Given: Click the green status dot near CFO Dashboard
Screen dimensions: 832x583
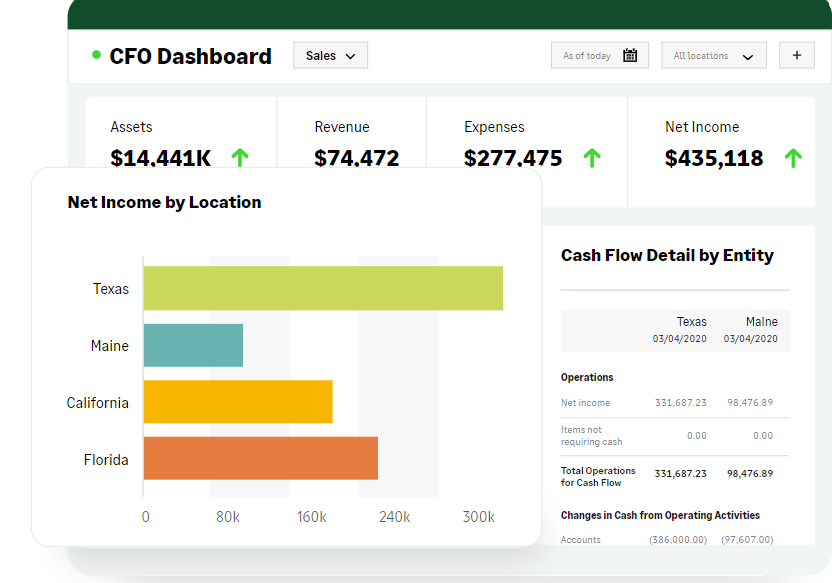Looking at the screenshot, I should [96, 57].
